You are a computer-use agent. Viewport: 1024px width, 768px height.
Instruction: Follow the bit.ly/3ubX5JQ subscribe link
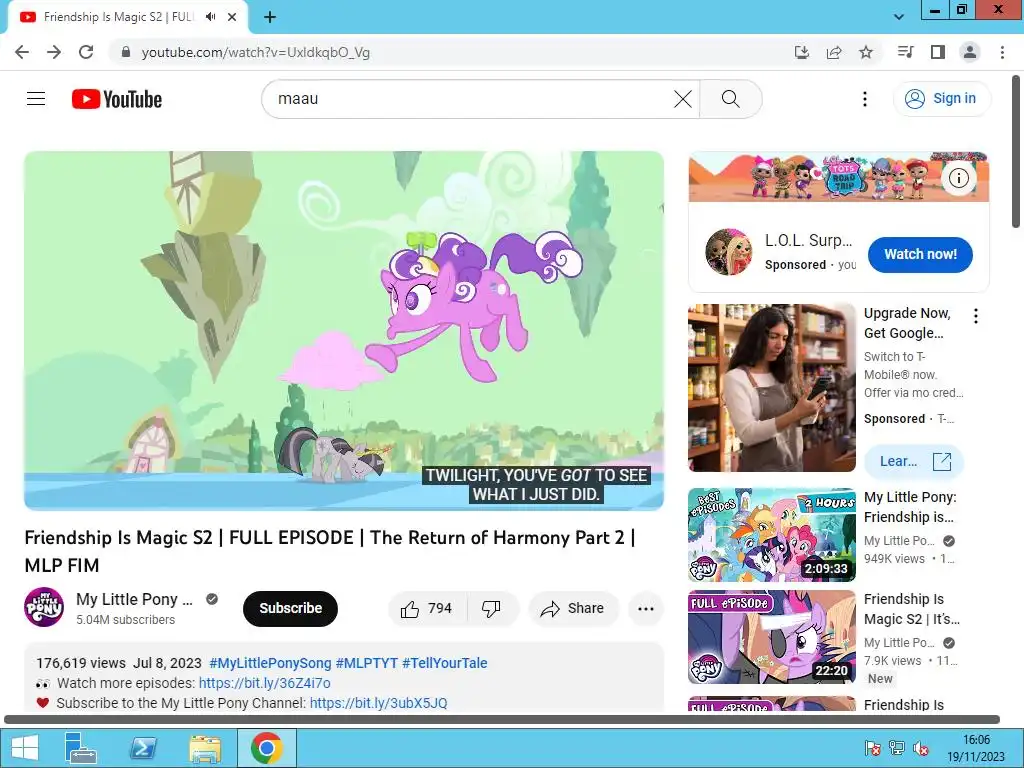pyautogui.click(x=378, y=703)
